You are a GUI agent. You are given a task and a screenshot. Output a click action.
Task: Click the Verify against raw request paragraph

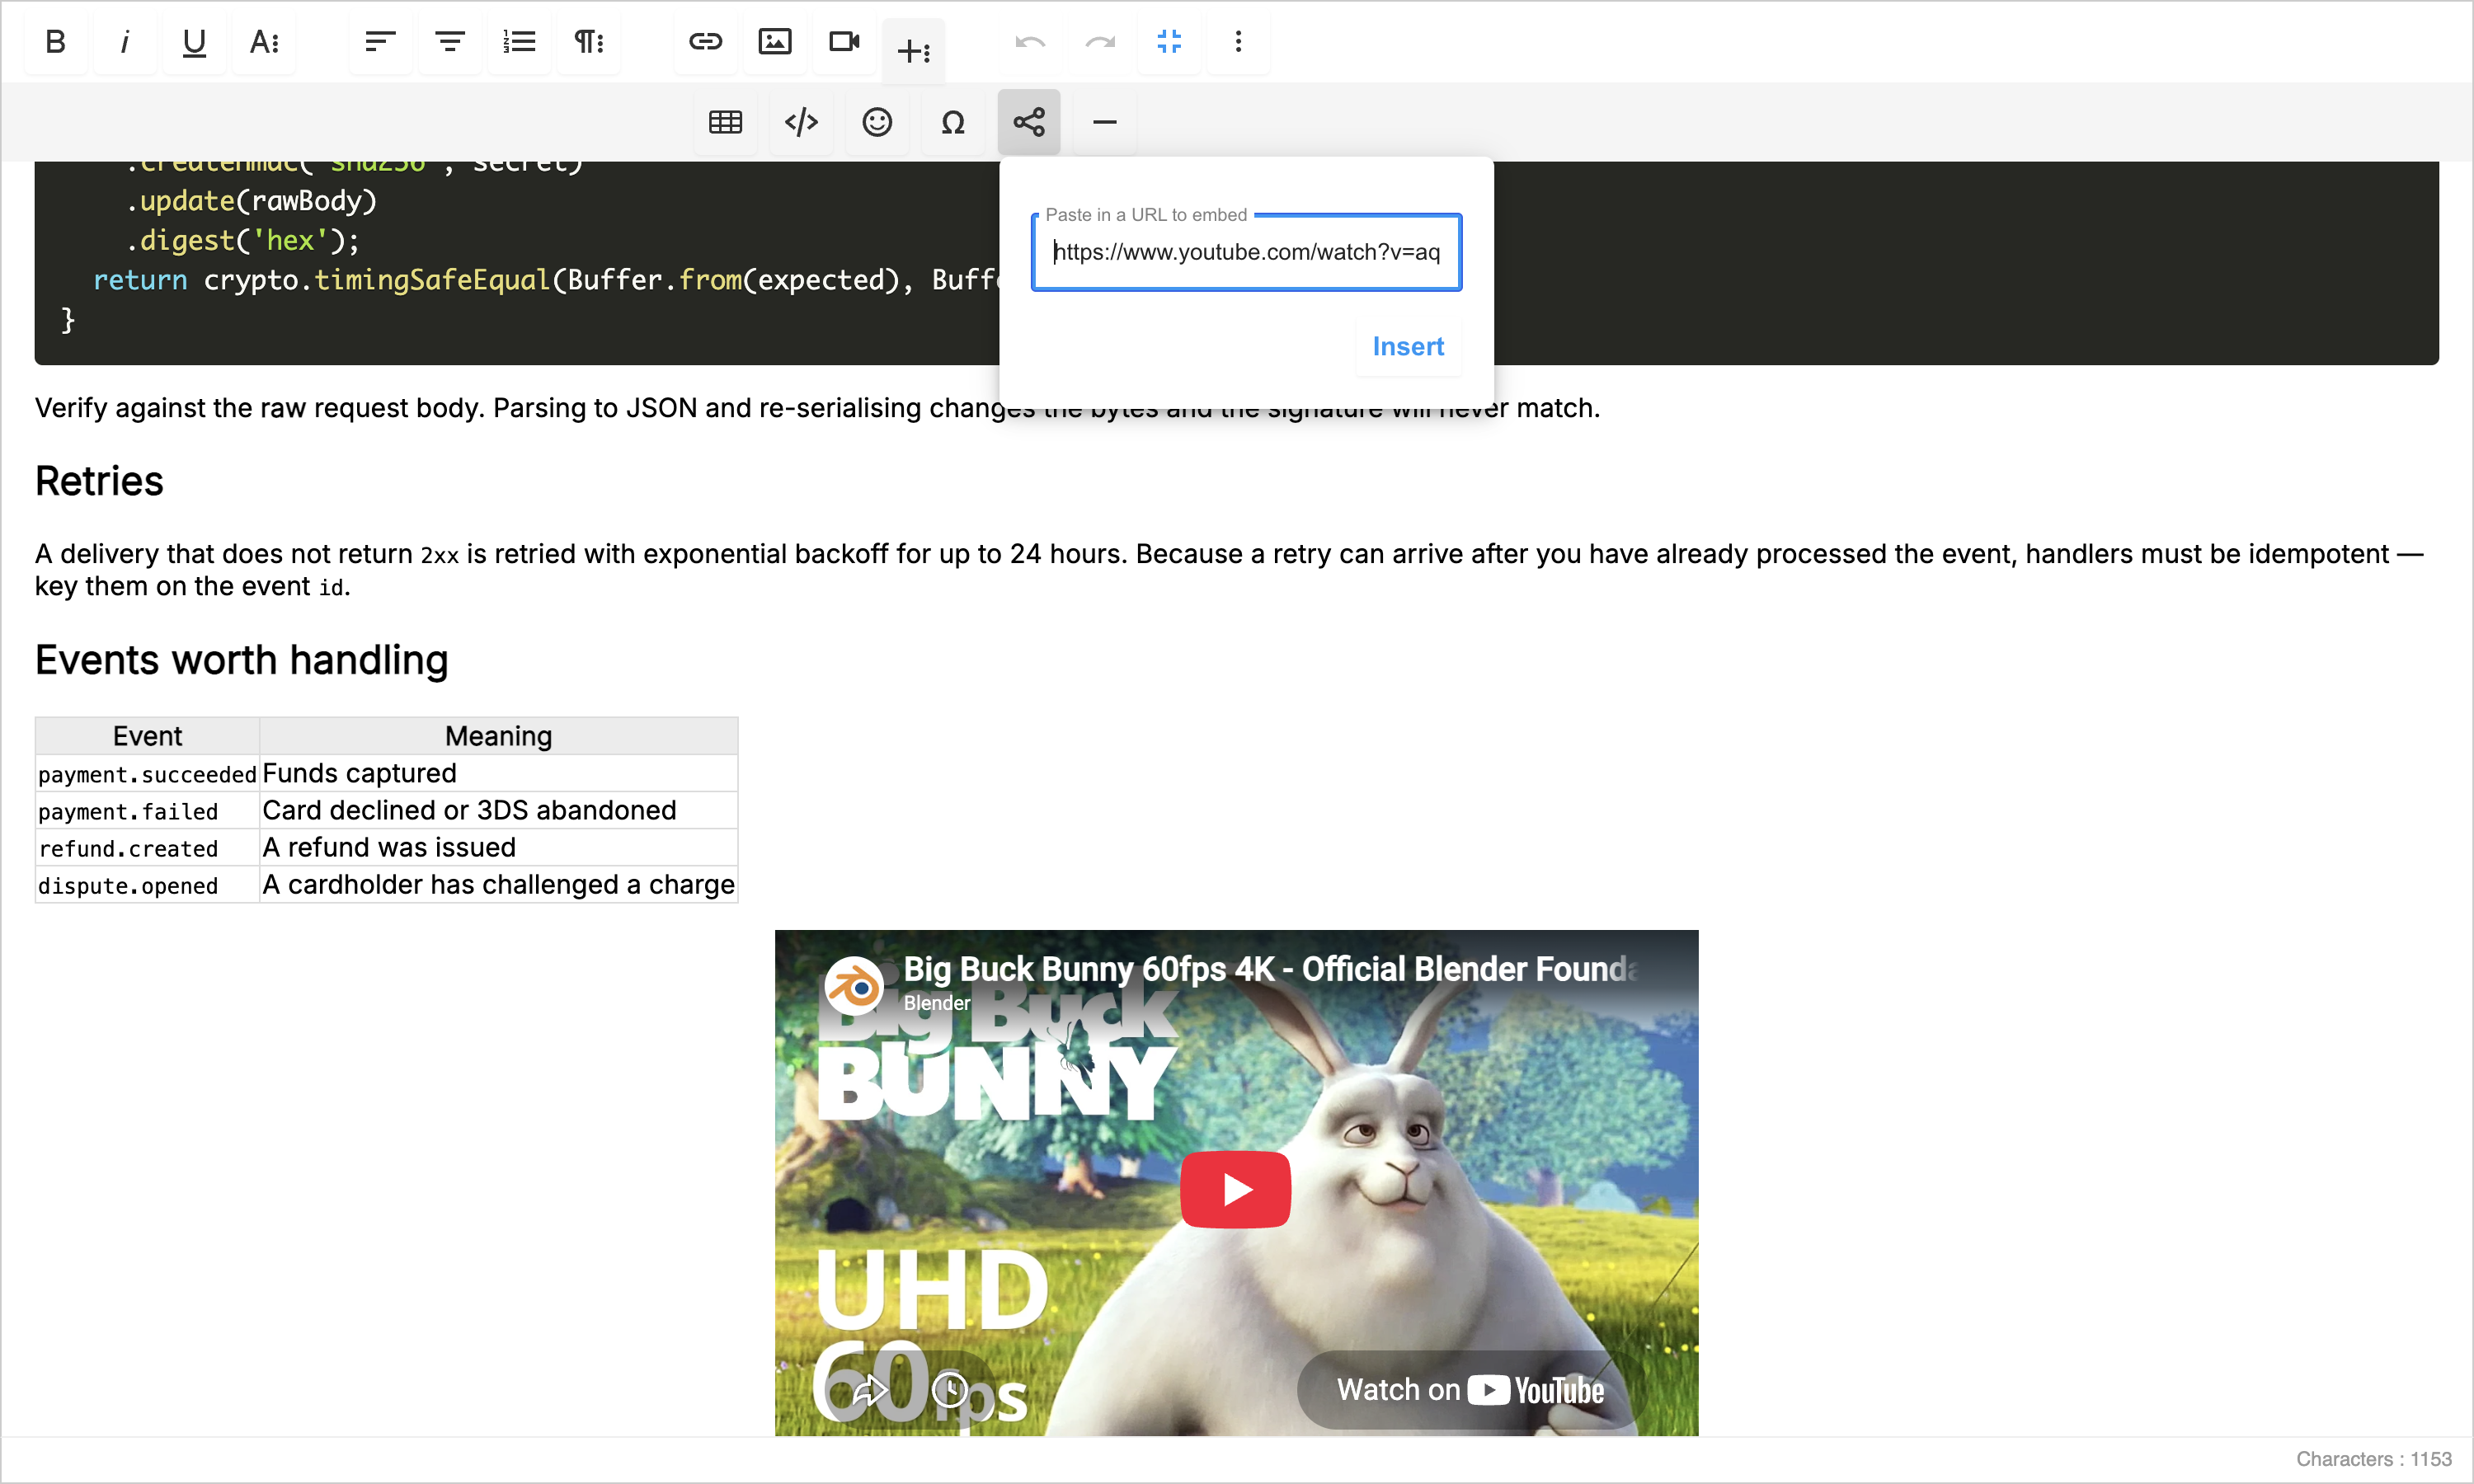(x=817, y=408)
